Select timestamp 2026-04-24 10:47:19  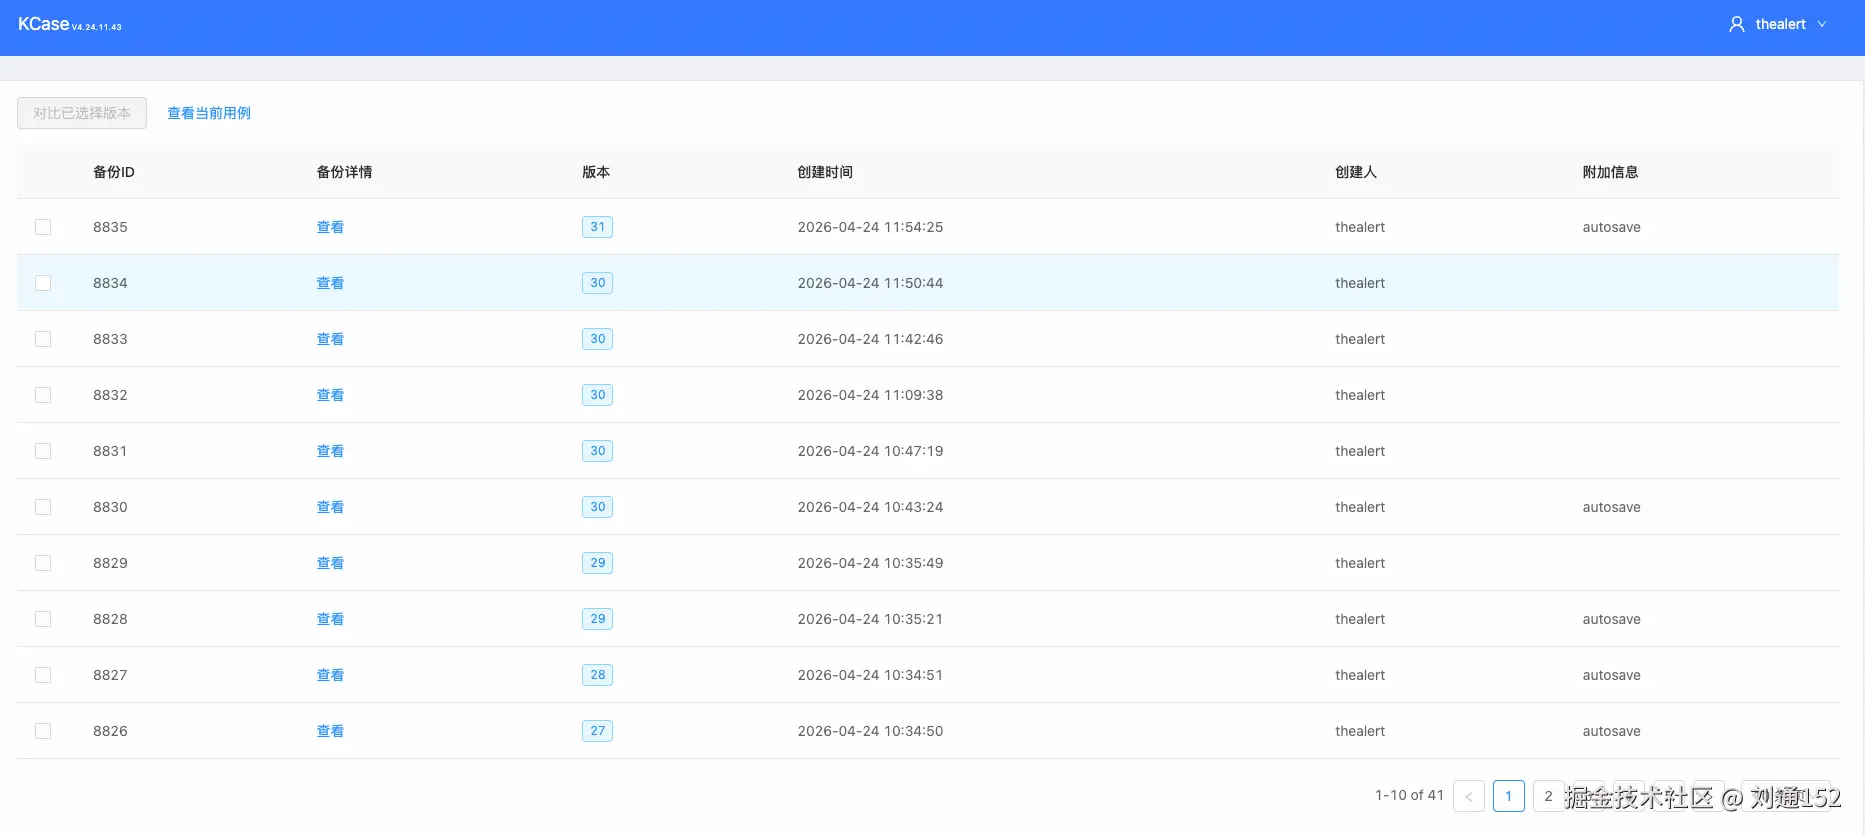pos(870,451)
